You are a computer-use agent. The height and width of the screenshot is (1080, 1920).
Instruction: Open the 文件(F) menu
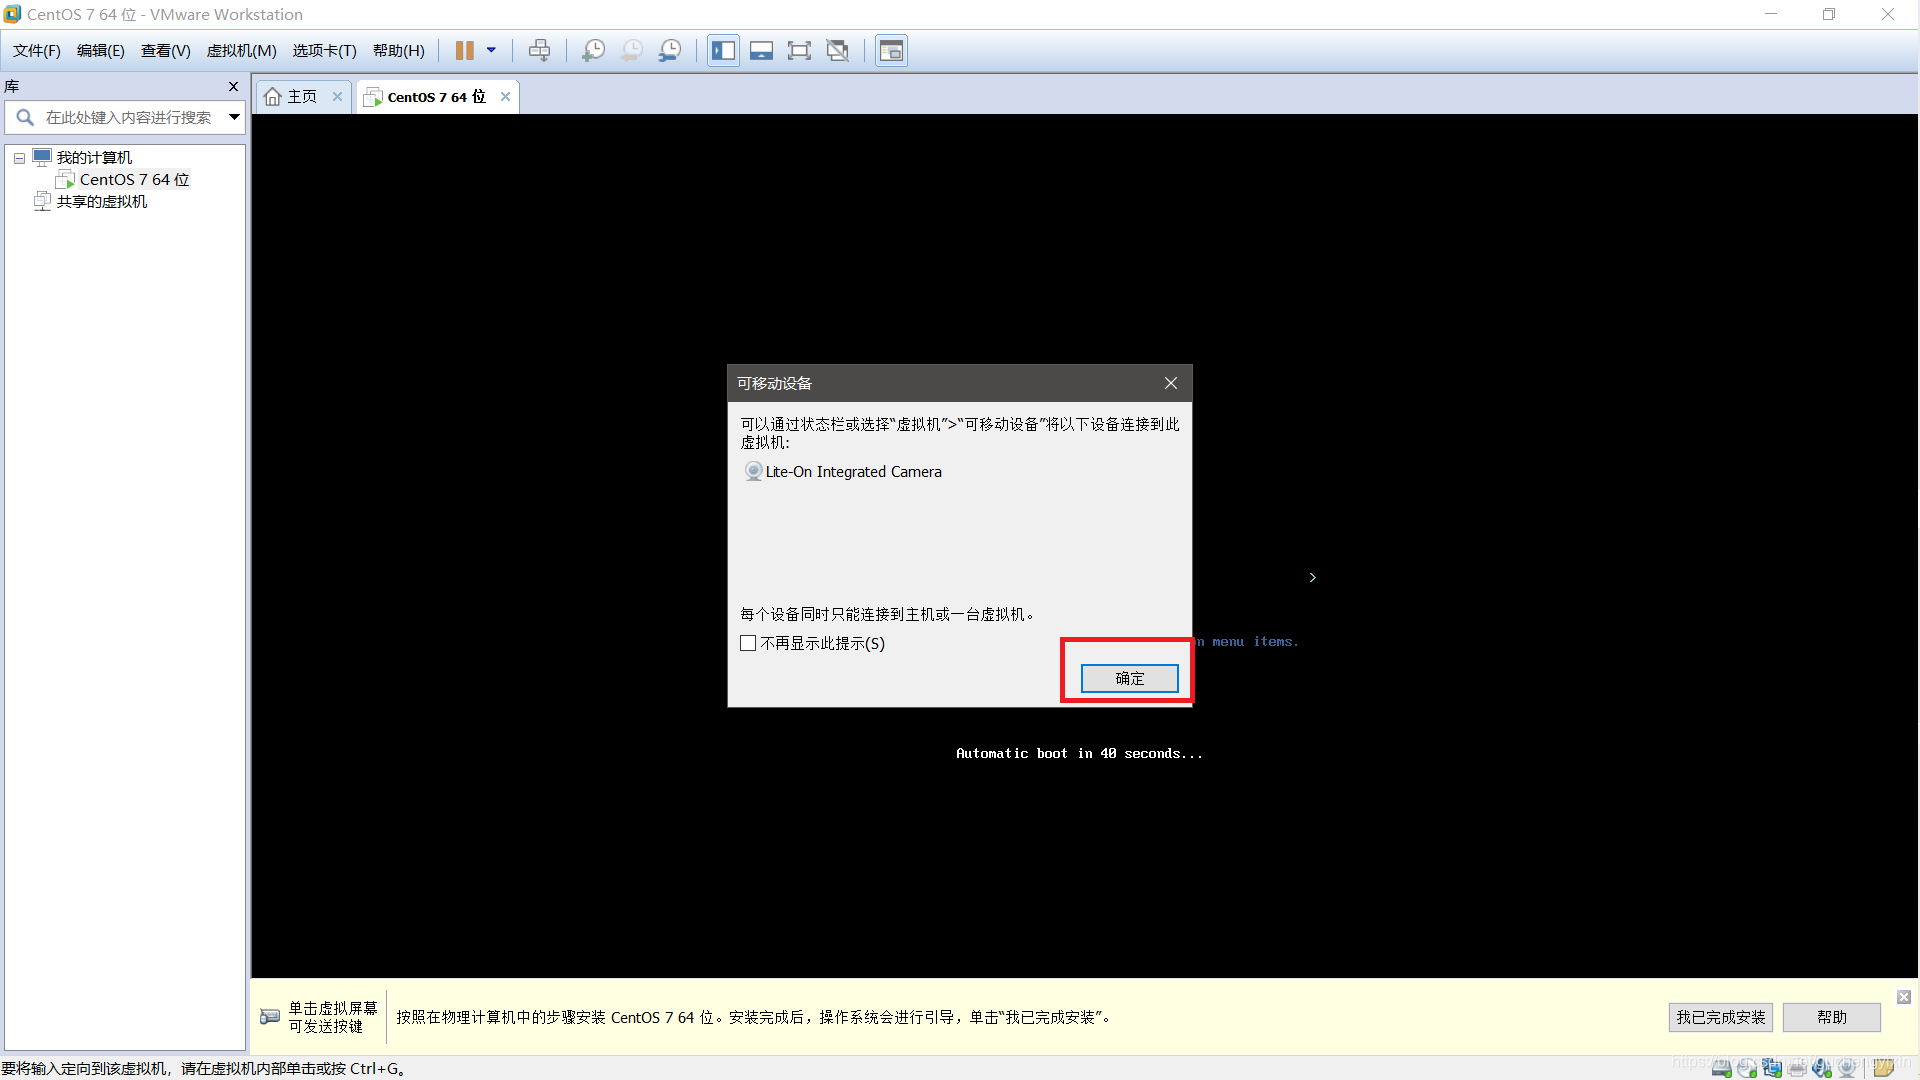point(36,51)
